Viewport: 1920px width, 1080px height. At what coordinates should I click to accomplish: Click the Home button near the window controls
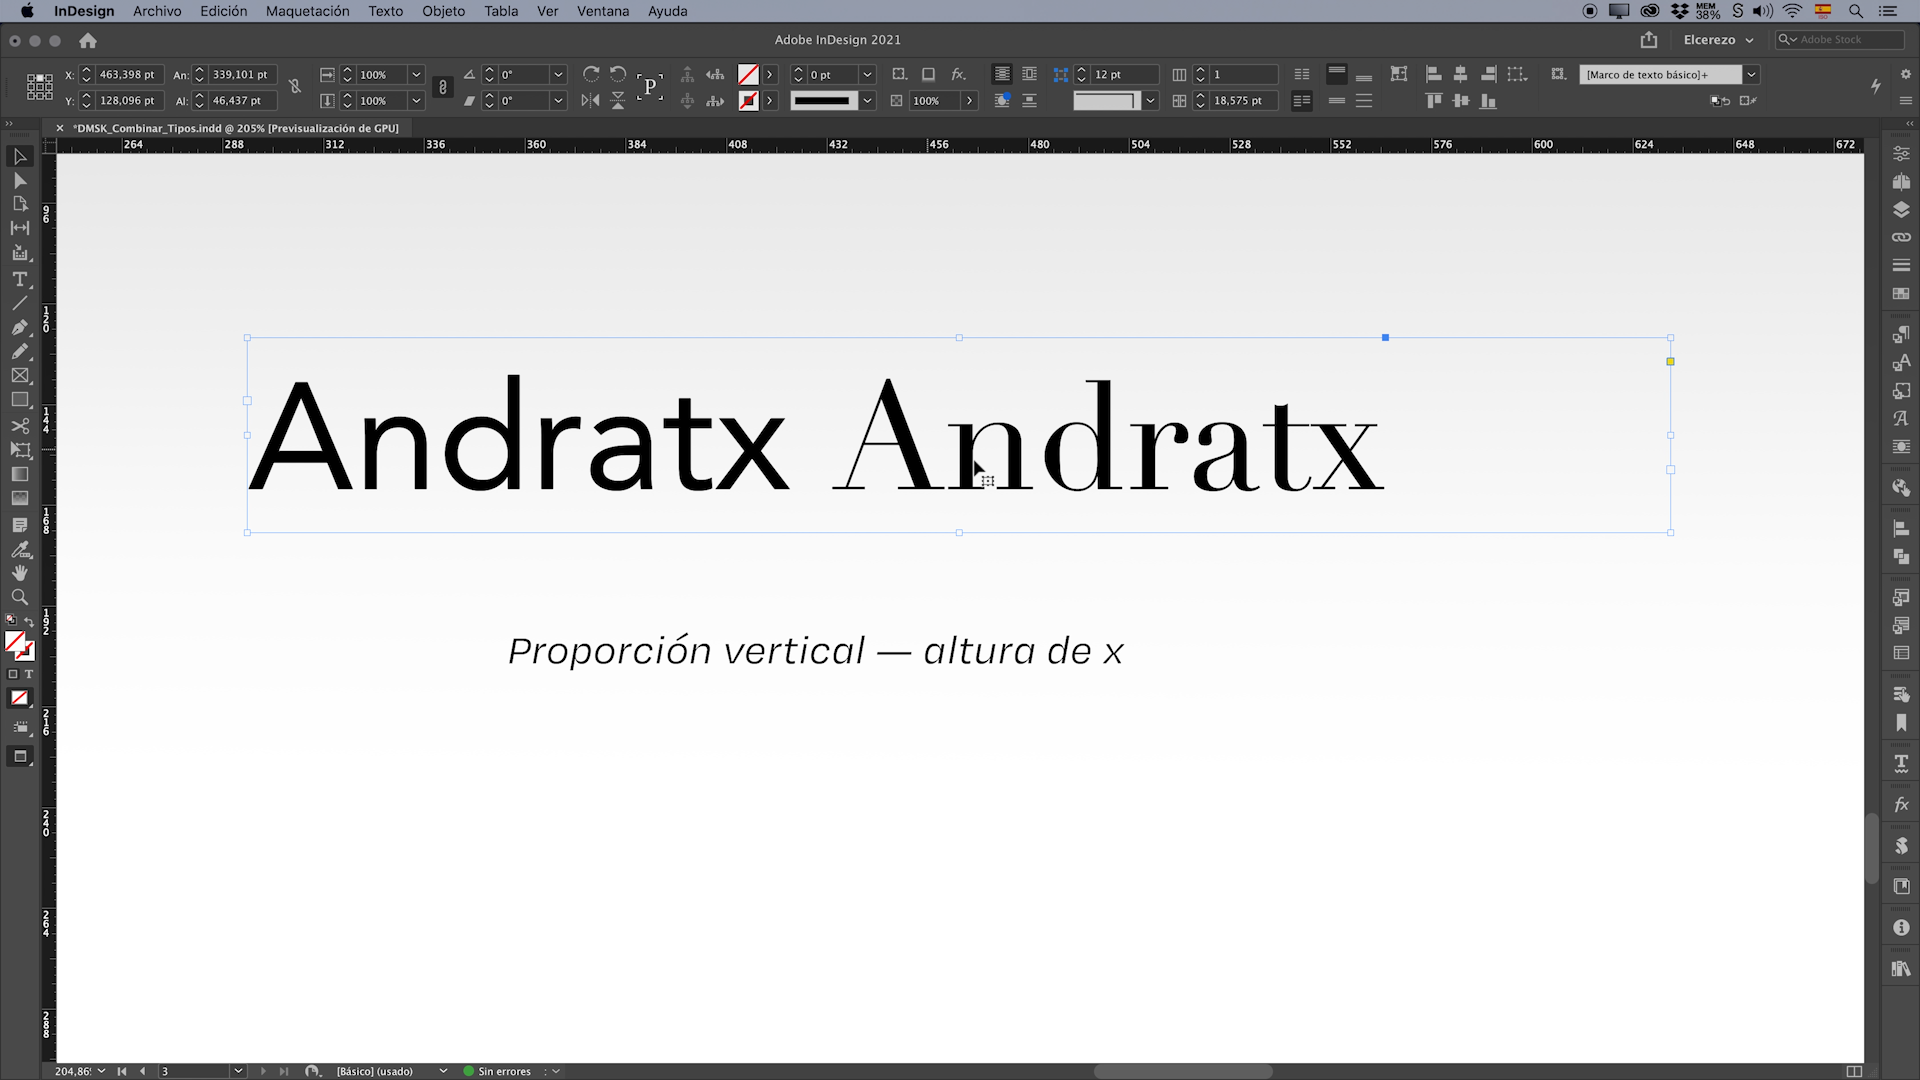[88, 41]
